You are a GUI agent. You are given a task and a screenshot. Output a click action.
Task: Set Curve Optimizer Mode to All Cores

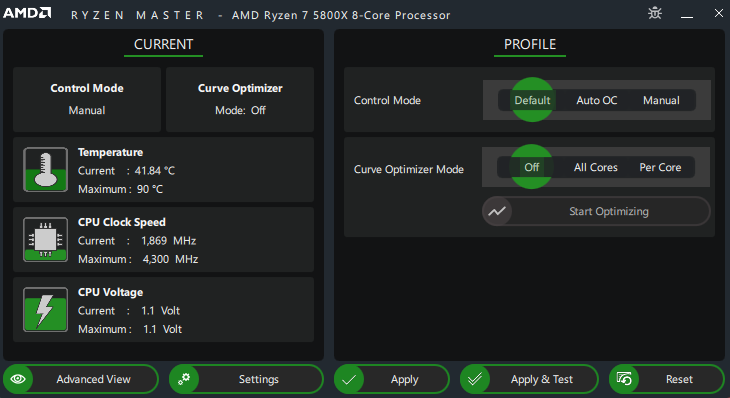click(x=595, y=167)
